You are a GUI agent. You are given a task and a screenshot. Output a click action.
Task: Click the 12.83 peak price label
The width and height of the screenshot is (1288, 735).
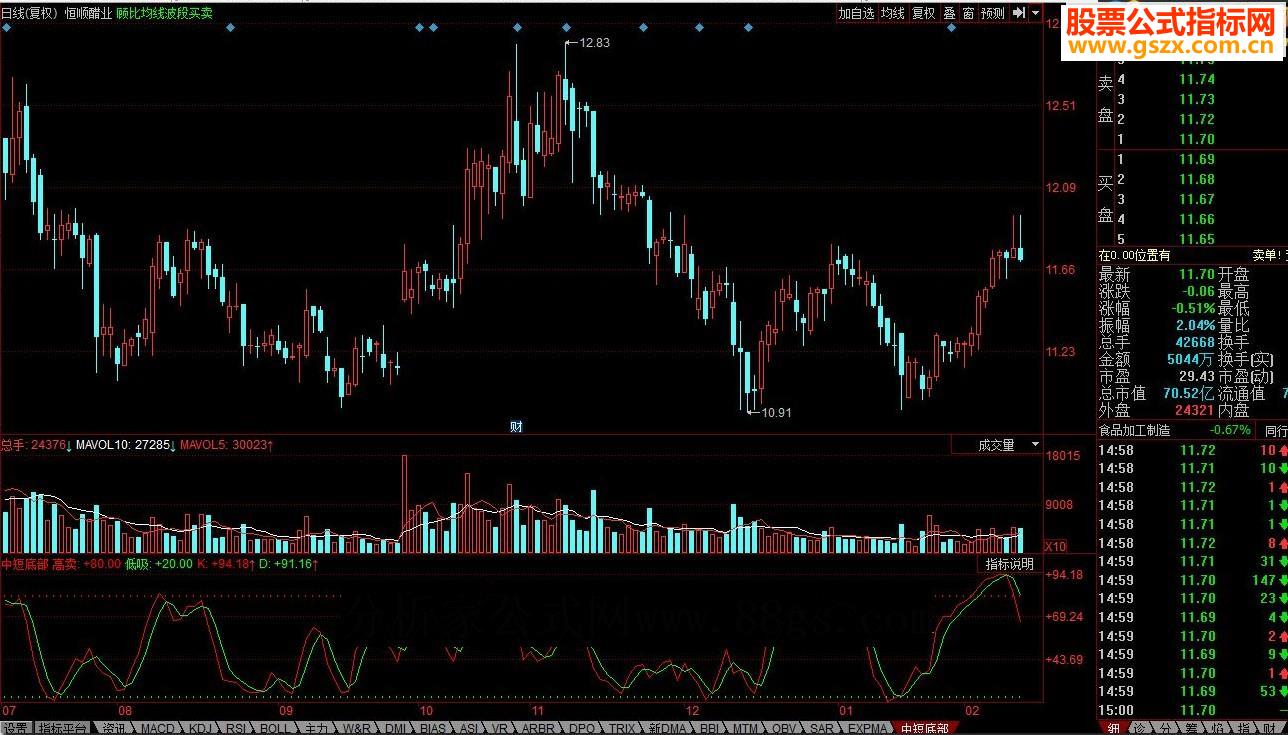(x=594, y=43)
